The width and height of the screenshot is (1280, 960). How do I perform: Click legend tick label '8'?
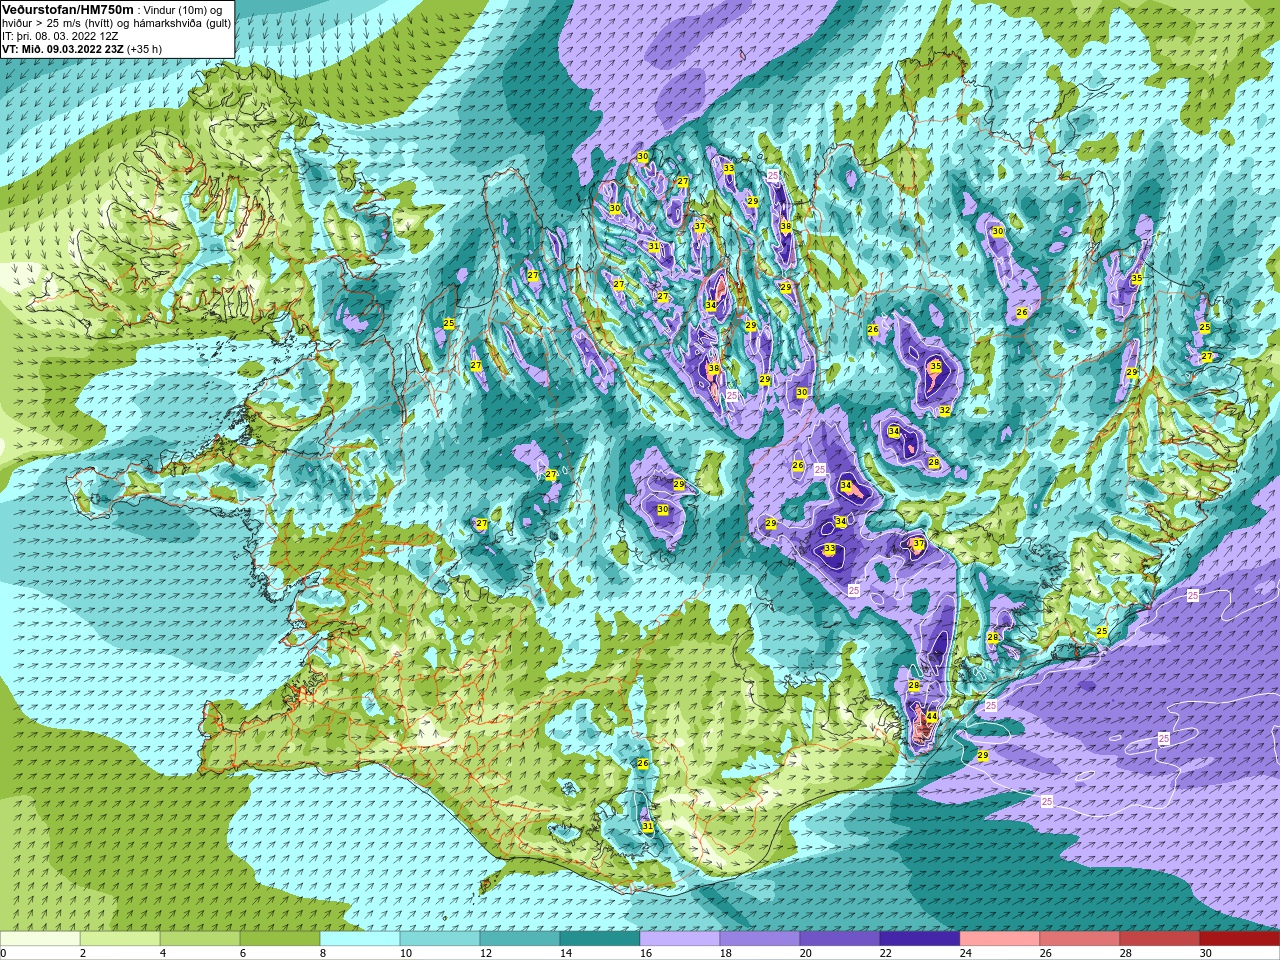[x=323, y=953]
